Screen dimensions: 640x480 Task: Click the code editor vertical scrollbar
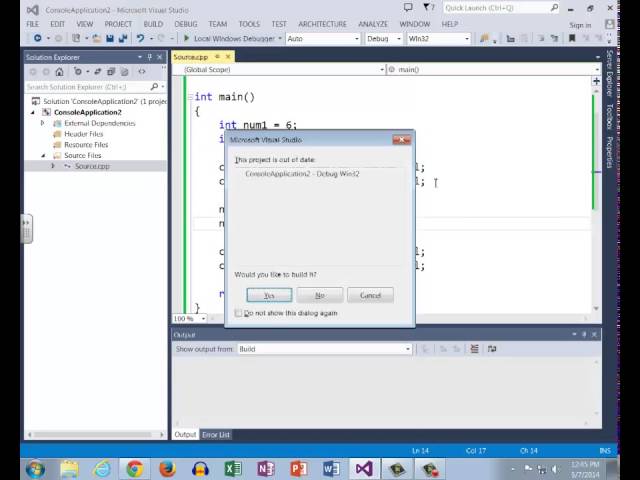point(596,199)
